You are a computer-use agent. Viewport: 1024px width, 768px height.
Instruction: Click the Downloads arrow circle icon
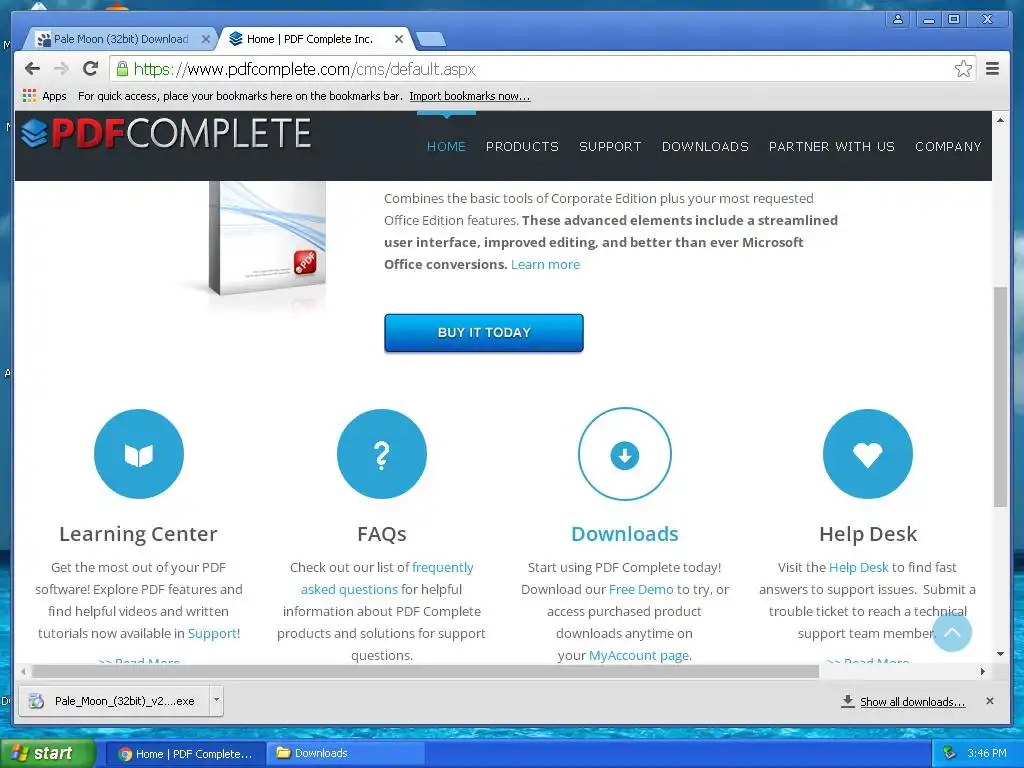coord(624,454)
